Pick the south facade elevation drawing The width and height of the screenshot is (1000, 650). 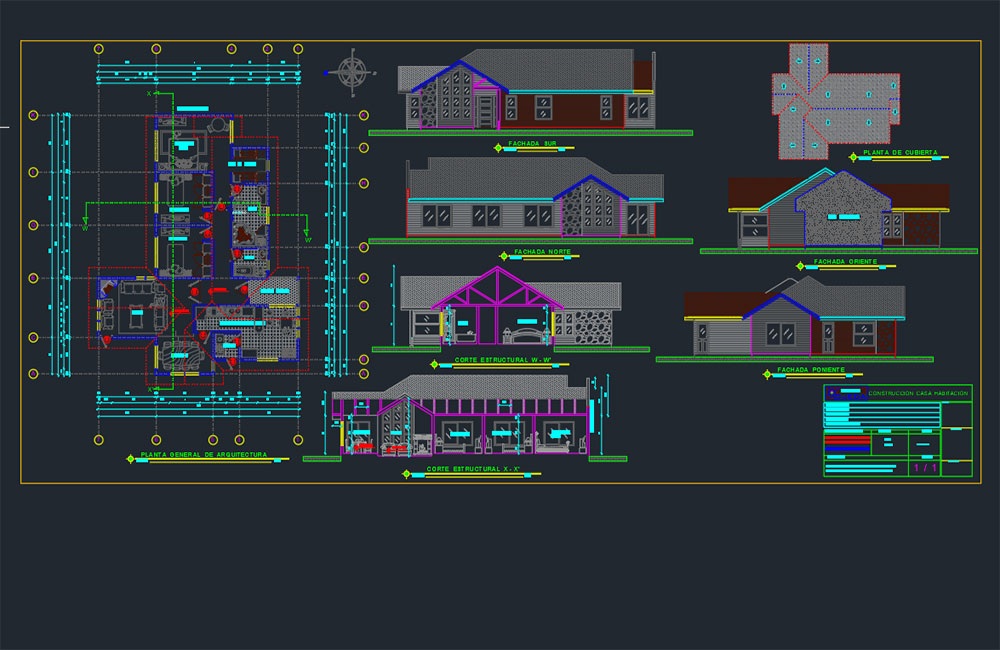[x=531, y=91]
